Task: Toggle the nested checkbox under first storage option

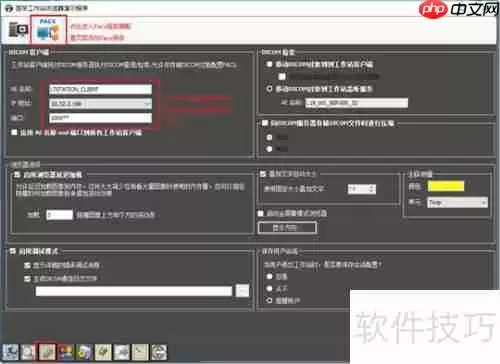Action: [282, 76]
